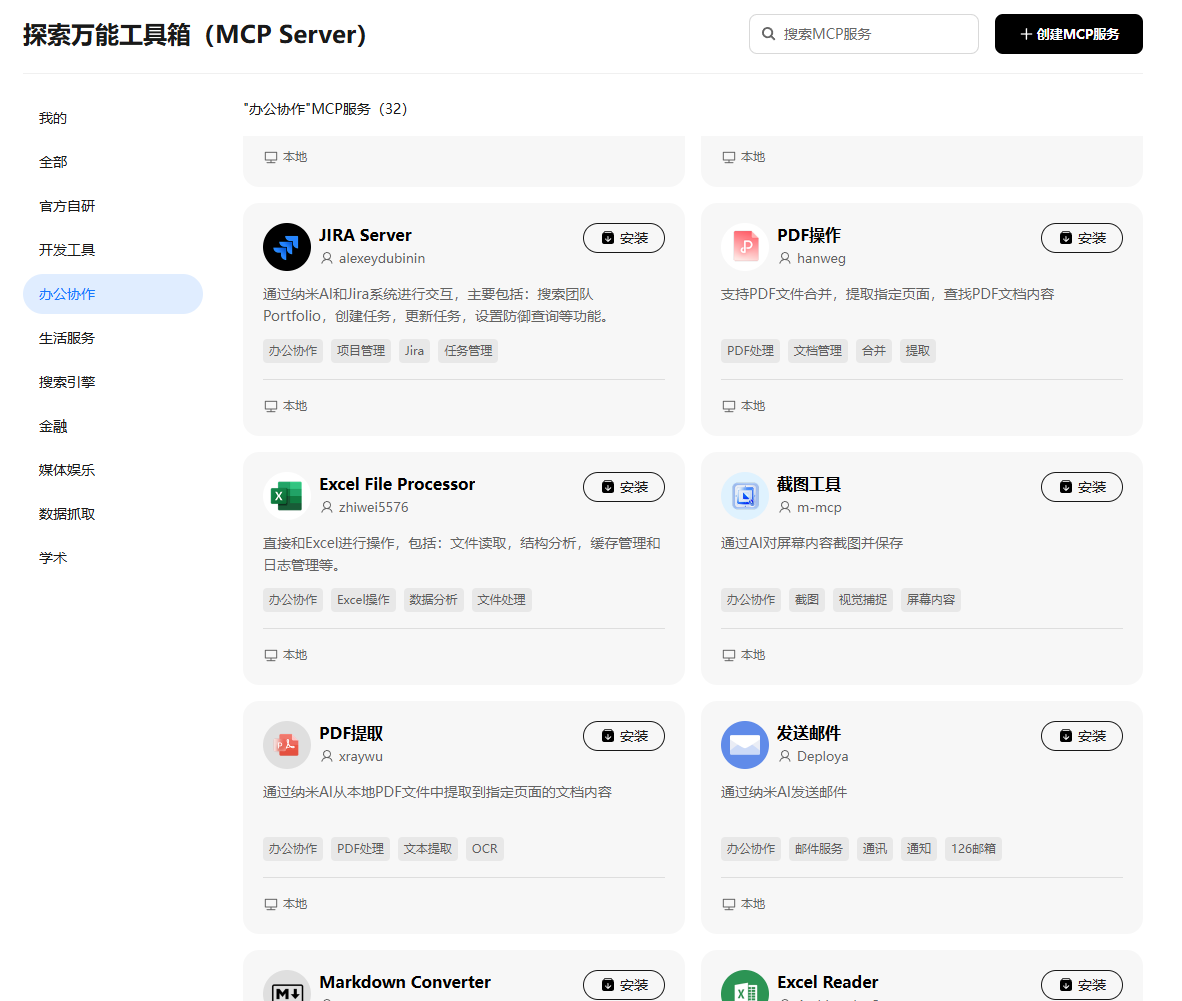This screenshot has height=1001, width=1182.
Task: Install the JIRA Server service
Action: tap(623, 238)
